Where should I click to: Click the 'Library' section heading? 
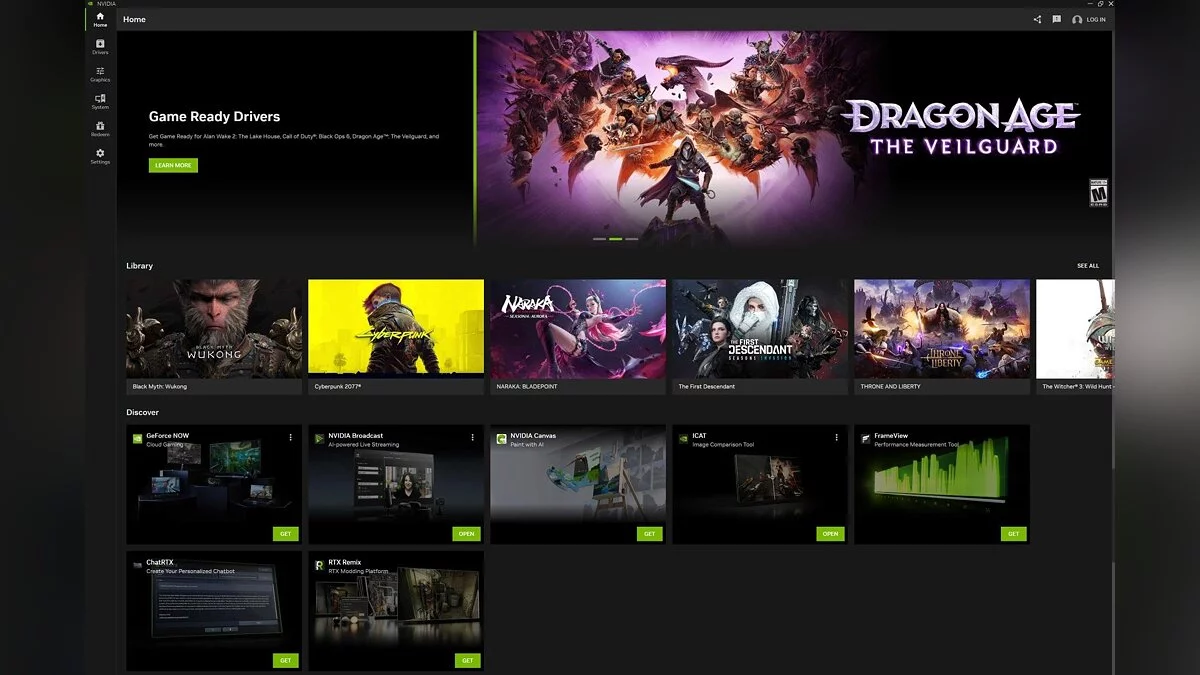click(139, 266)
